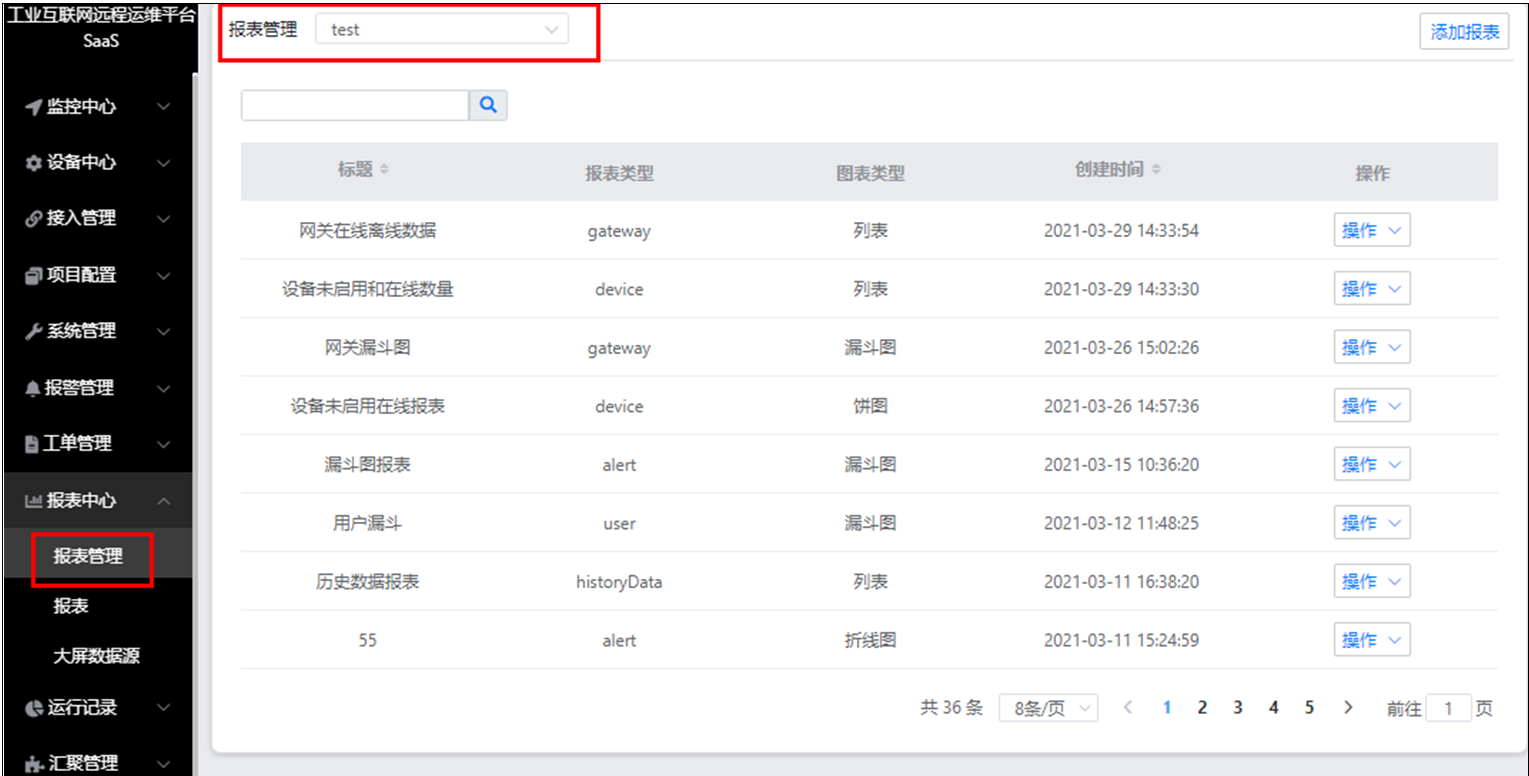The image size is (1529, 776).
Task: Open the 汇聚管理 menu
Action: click(x=98, y=764)
